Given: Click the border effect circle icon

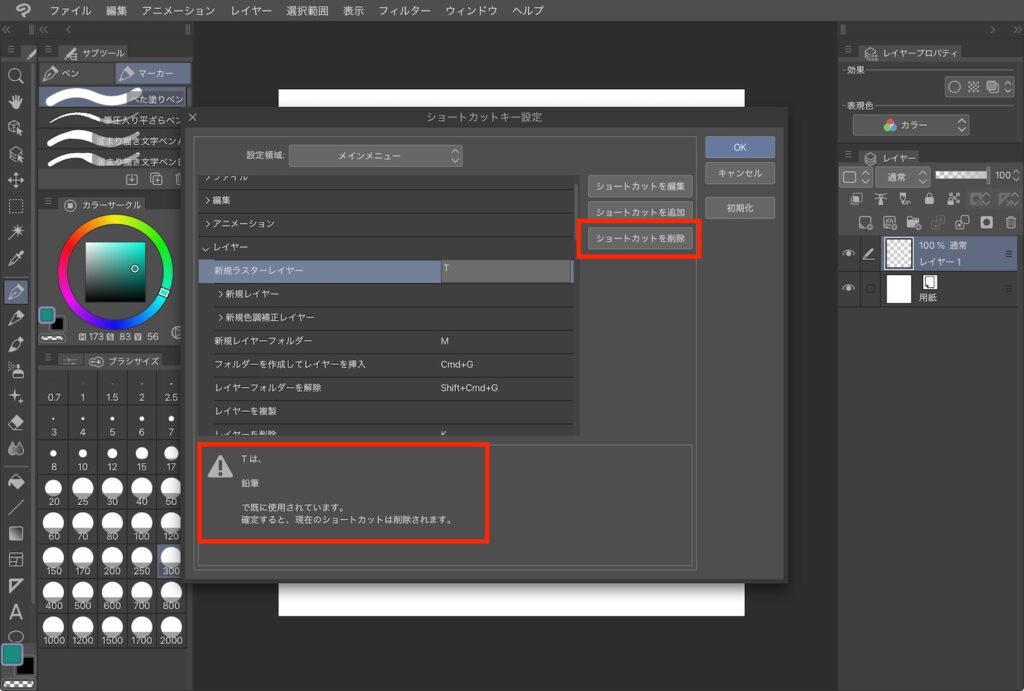Looking at the screenshot, I should (954, 87).
